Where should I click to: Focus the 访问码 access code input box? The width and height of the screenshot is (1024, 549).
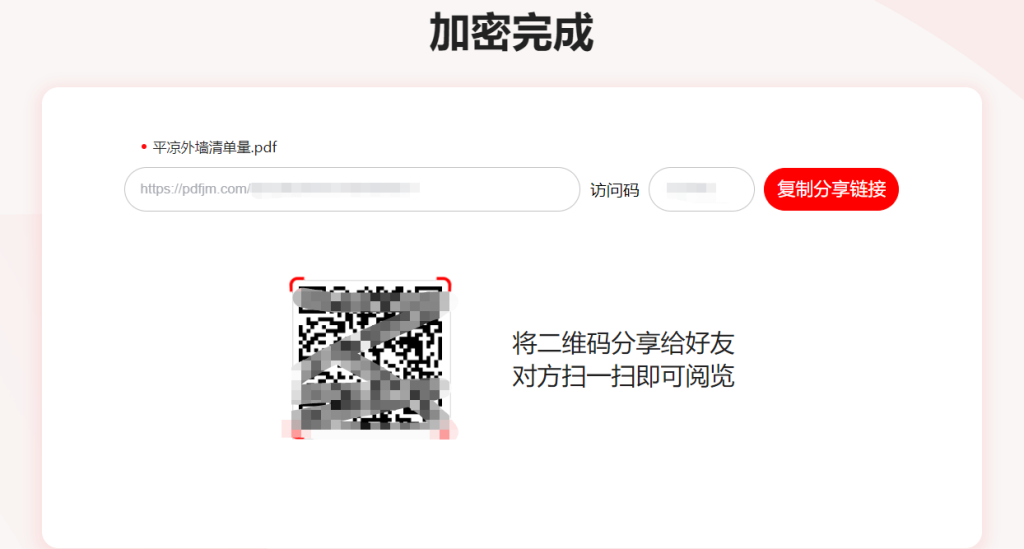[x=701, y=189]
